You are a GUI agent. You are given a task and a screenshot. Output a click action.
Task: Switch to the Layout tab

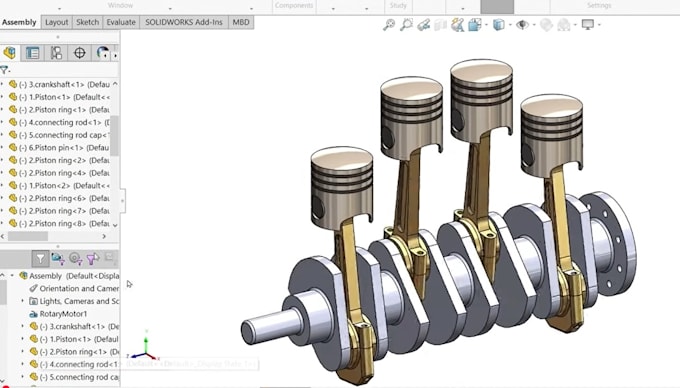(x=56, y=22)
